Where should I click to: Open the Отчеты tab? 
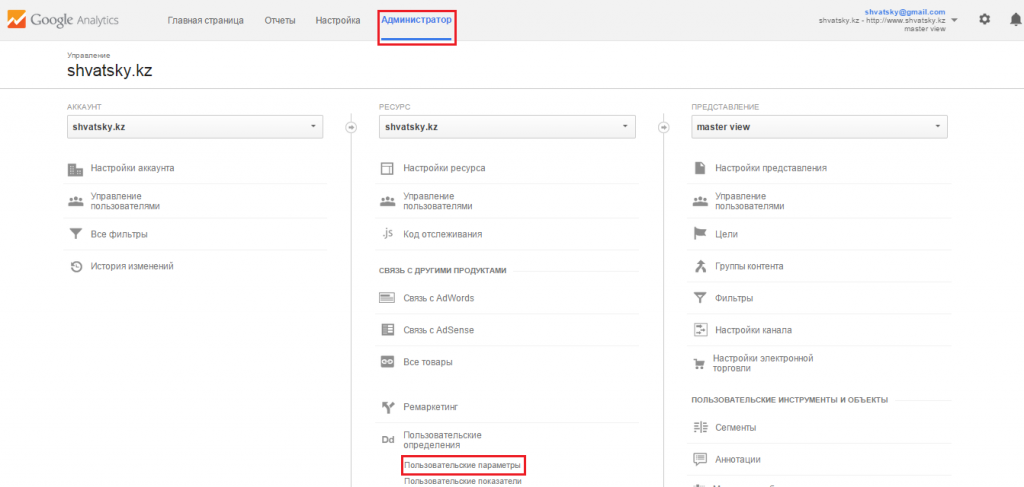[x=279, y=20]
